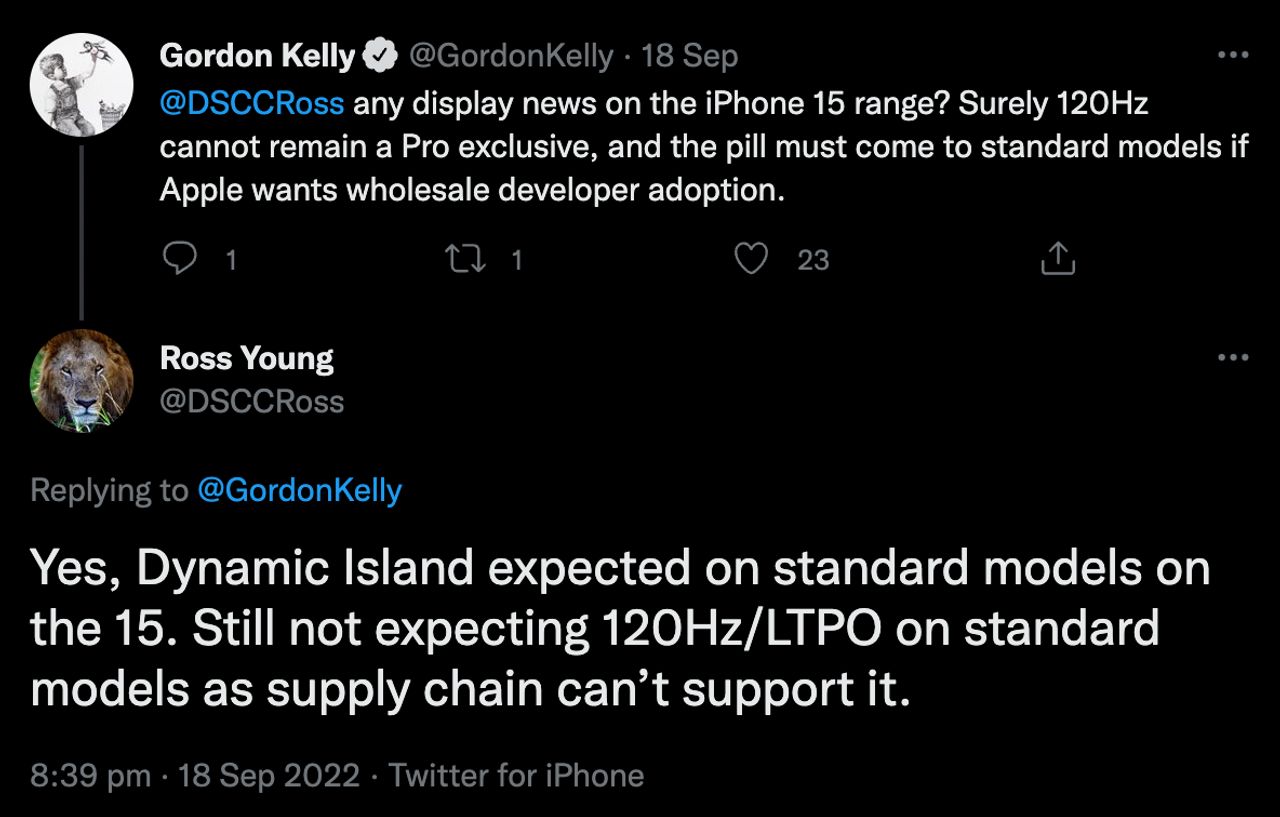Click the 8:39 pm 18 Sep 2022 timestamp

pyautogui.click(x=195, y=775)
